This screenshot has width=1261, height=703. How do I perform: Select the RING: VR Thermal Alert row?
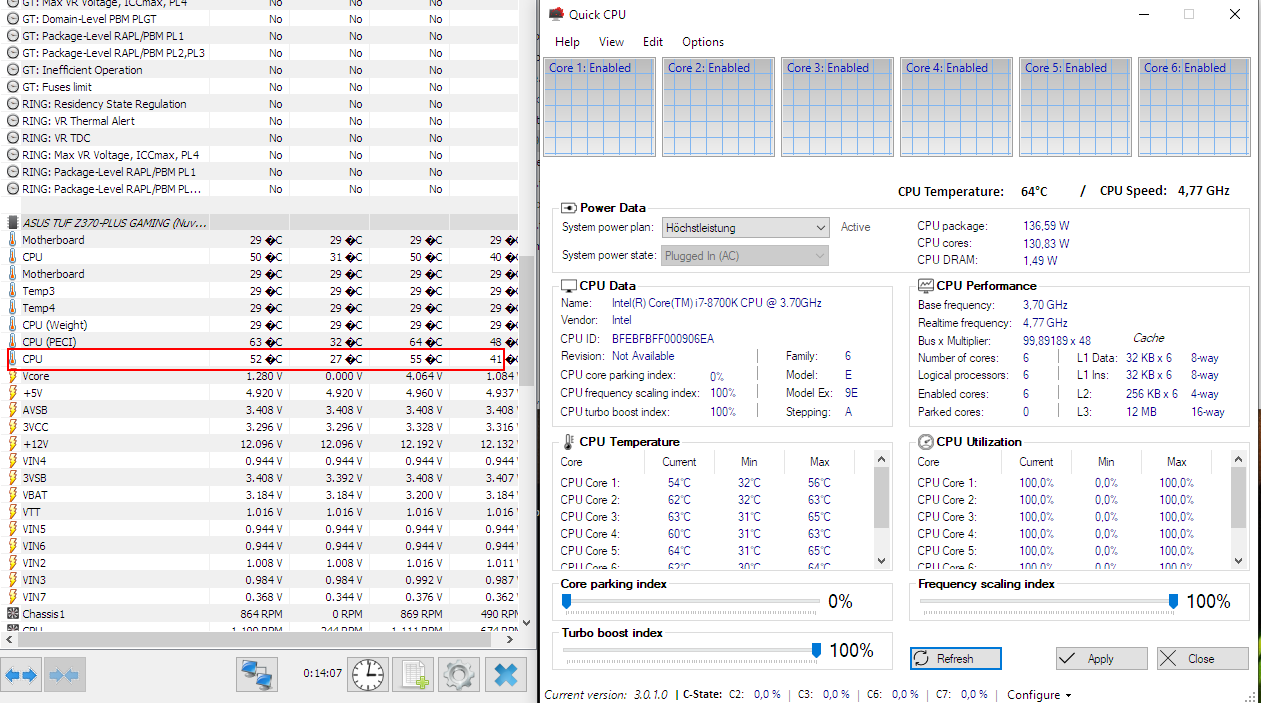click(260, 121)
